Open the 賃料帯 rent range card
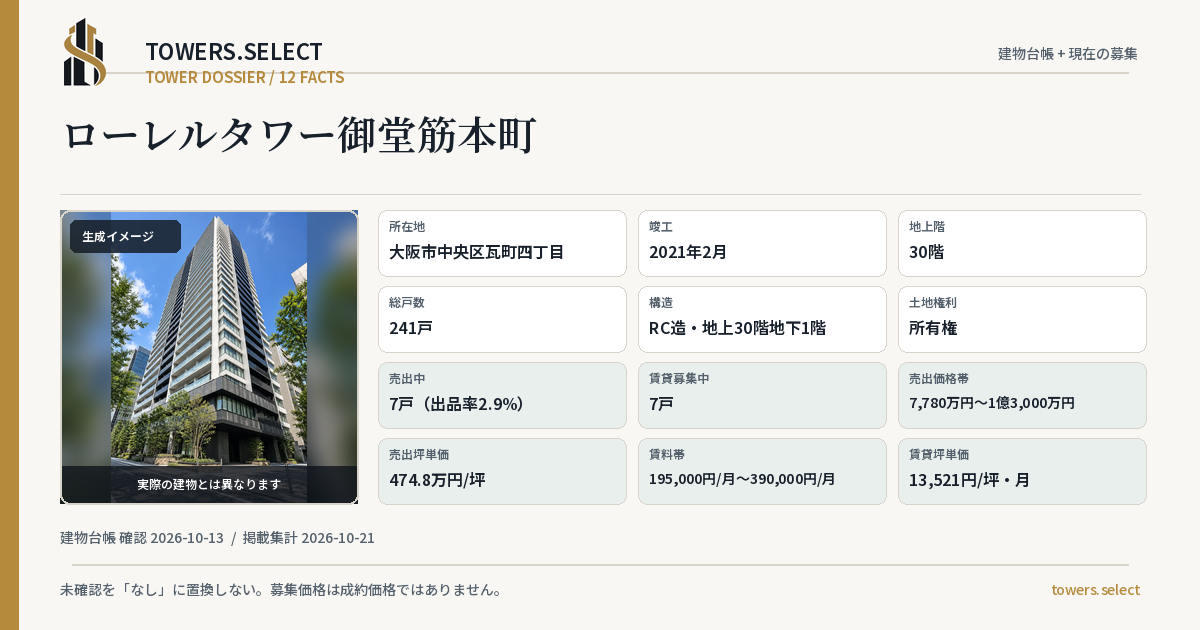The height and width of the screenshot is (630, 1200). (762, 471)
